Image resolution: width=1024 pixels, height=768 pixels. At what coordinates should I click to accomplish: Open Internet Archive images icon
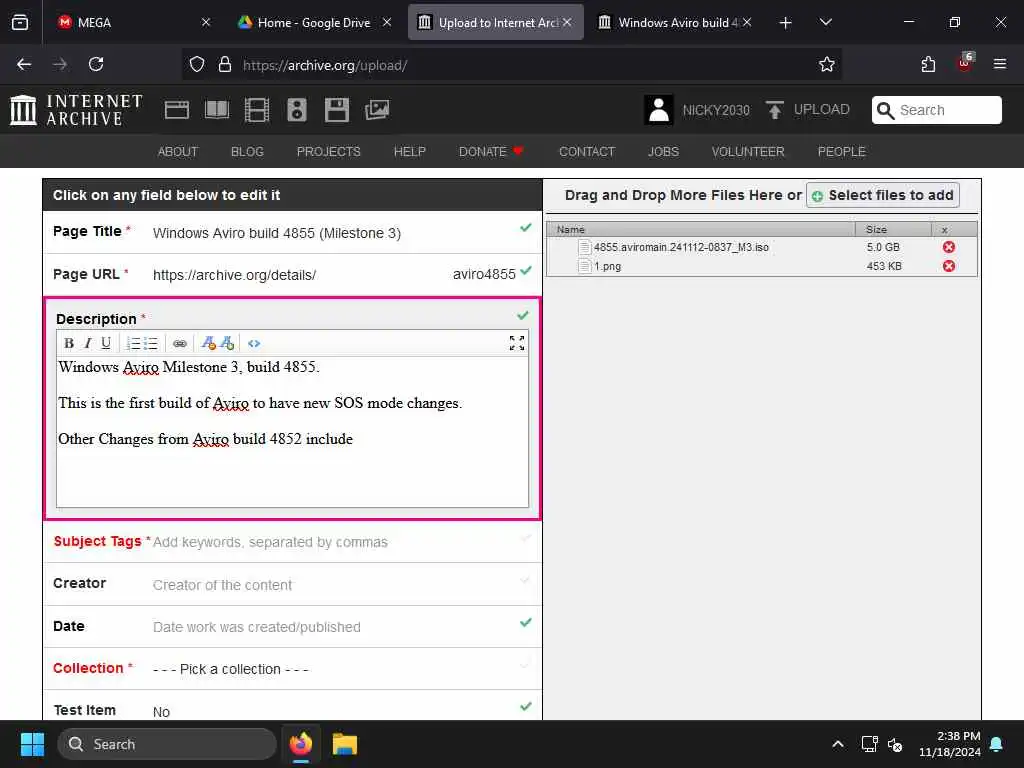point(377,110)
